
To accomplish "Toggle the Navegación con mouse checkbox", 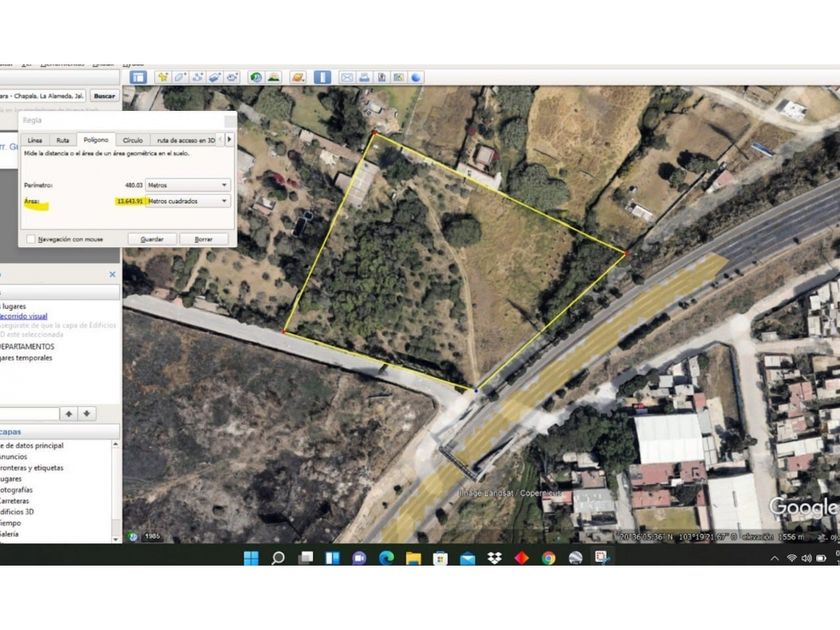I will click(31, 239).
